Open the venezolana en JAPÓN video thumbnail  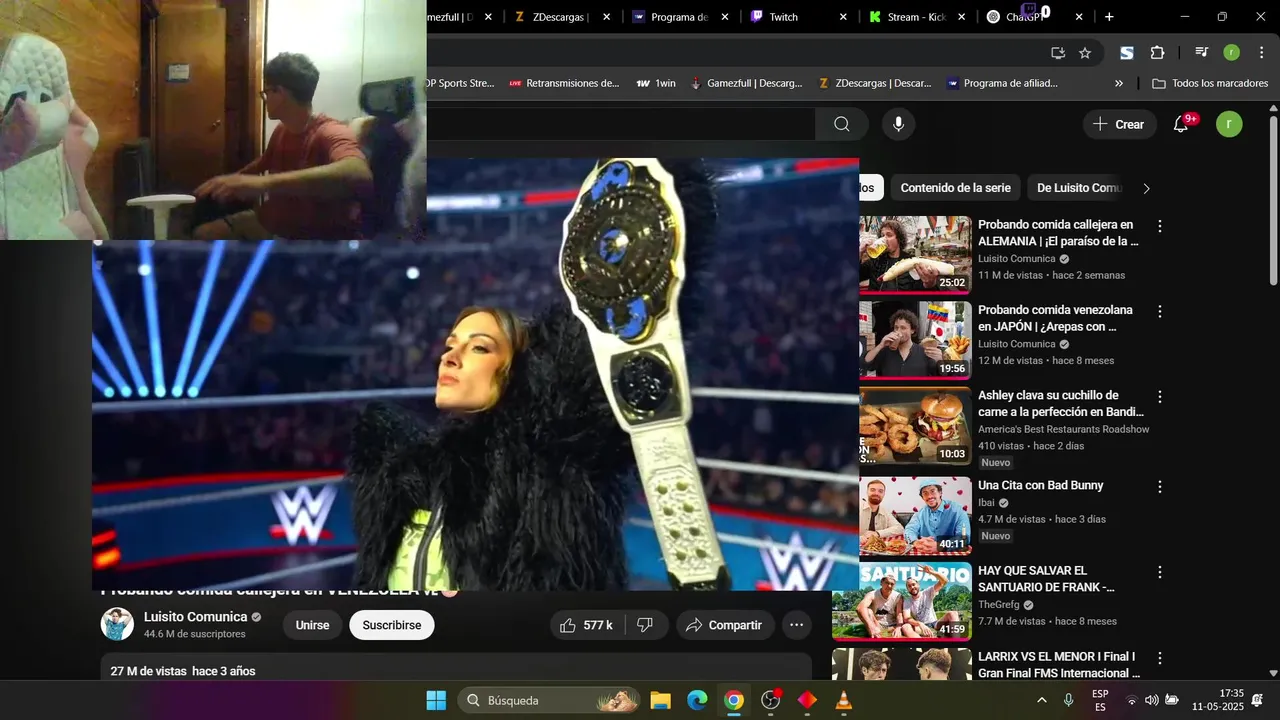pyautogui.click(x=915, y=340)
